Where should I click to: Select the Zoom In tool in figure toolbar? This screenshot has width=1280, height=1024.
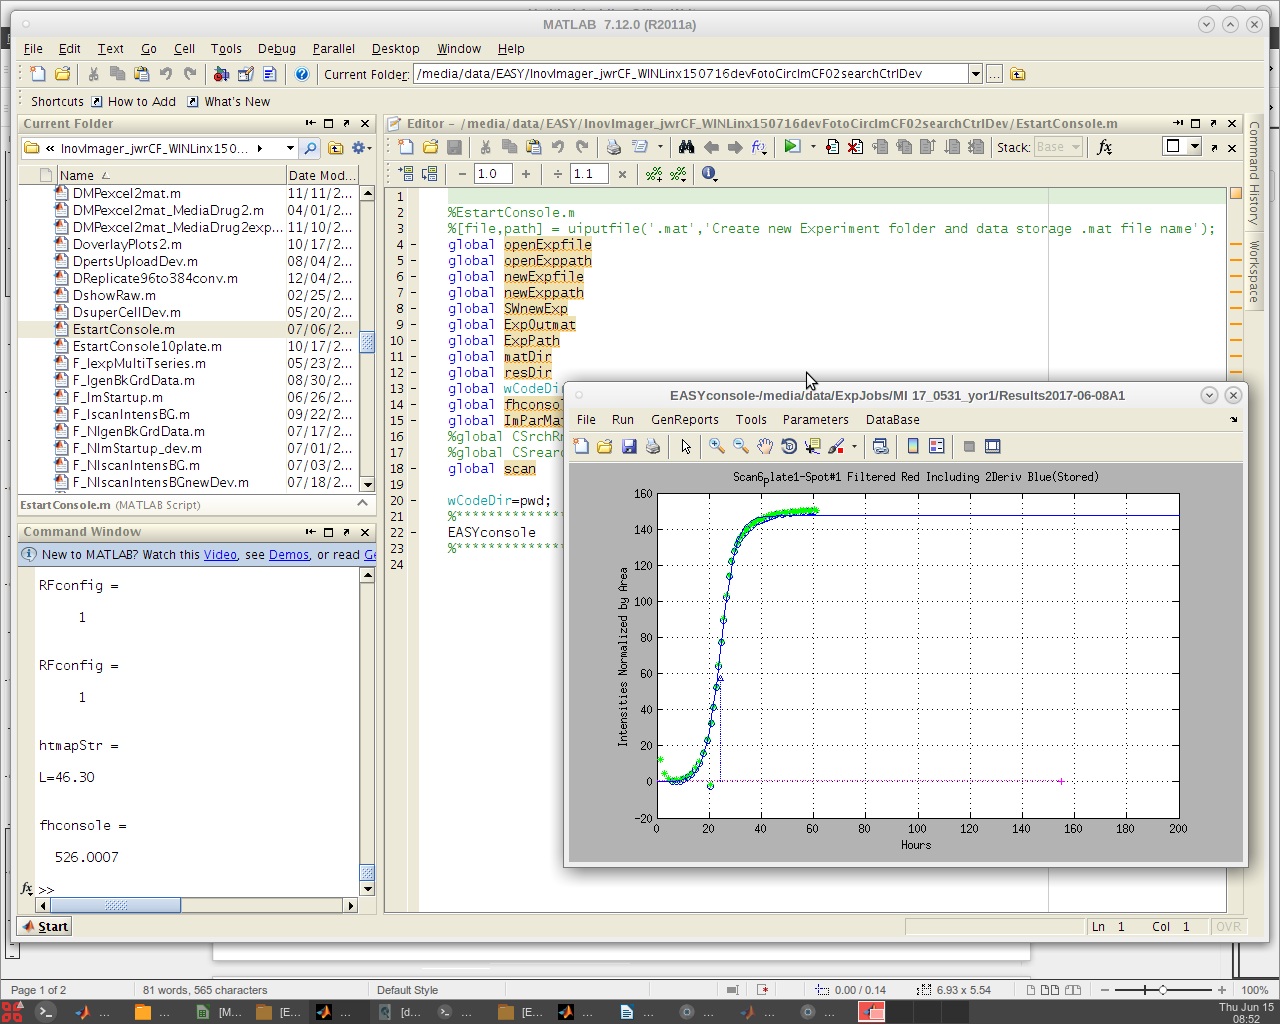point(717,446)
